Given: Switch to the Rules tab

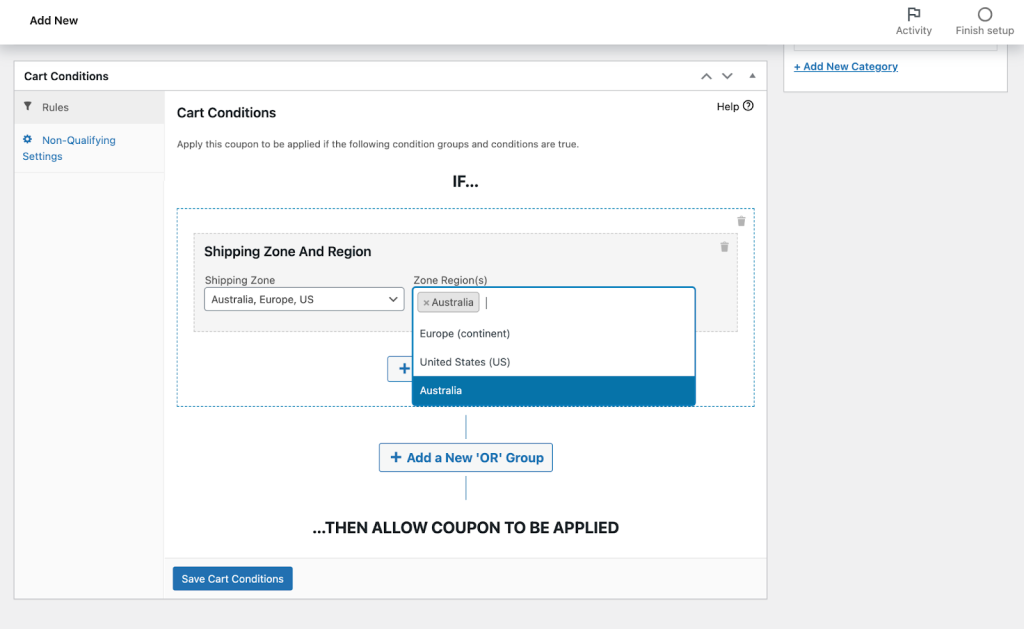Looking at the screenshot, I should point(55,107).
